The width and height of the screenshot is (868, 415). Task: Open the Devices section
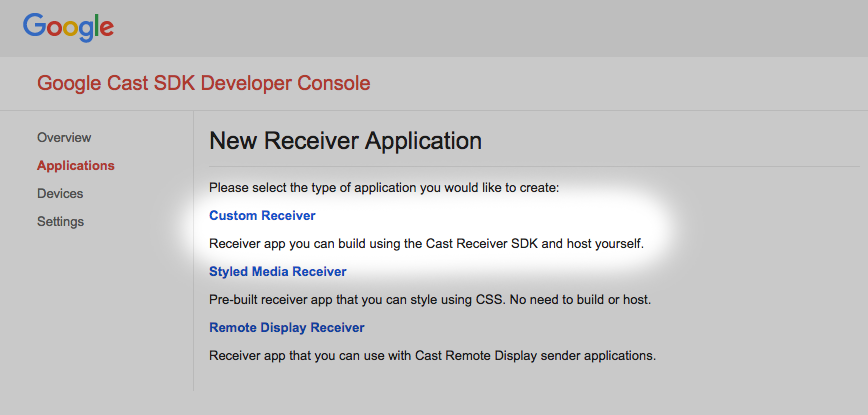click(x=60, y=193)
